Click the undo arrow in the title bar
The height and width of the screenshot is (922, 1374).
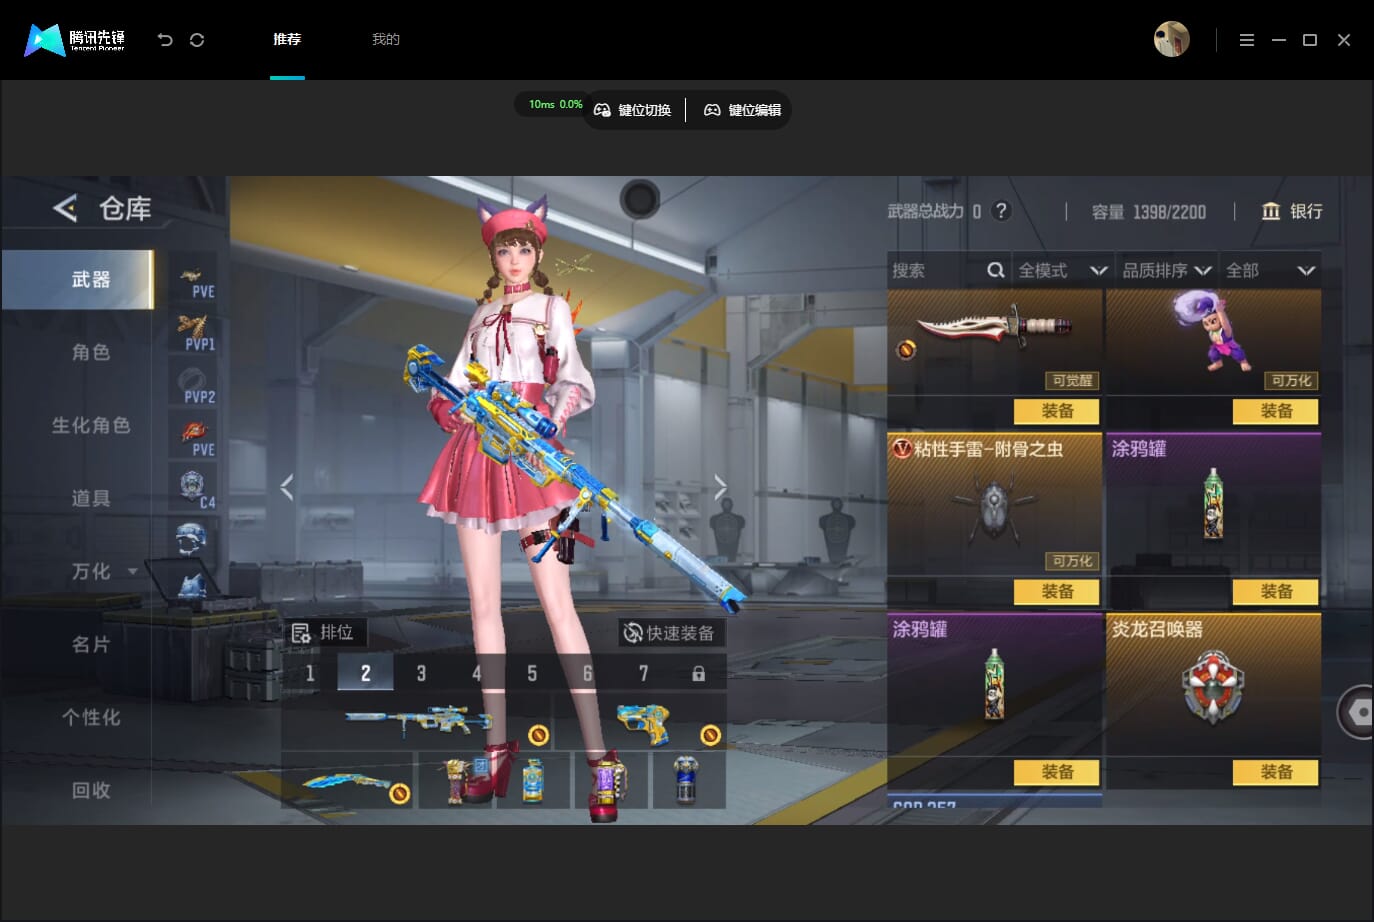point(165,39)
